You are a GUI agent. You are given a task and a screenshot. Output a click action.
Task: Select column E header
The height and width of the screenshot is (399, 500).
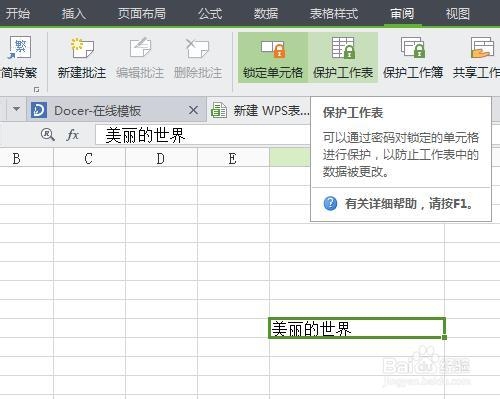click(x=233, y=159)
